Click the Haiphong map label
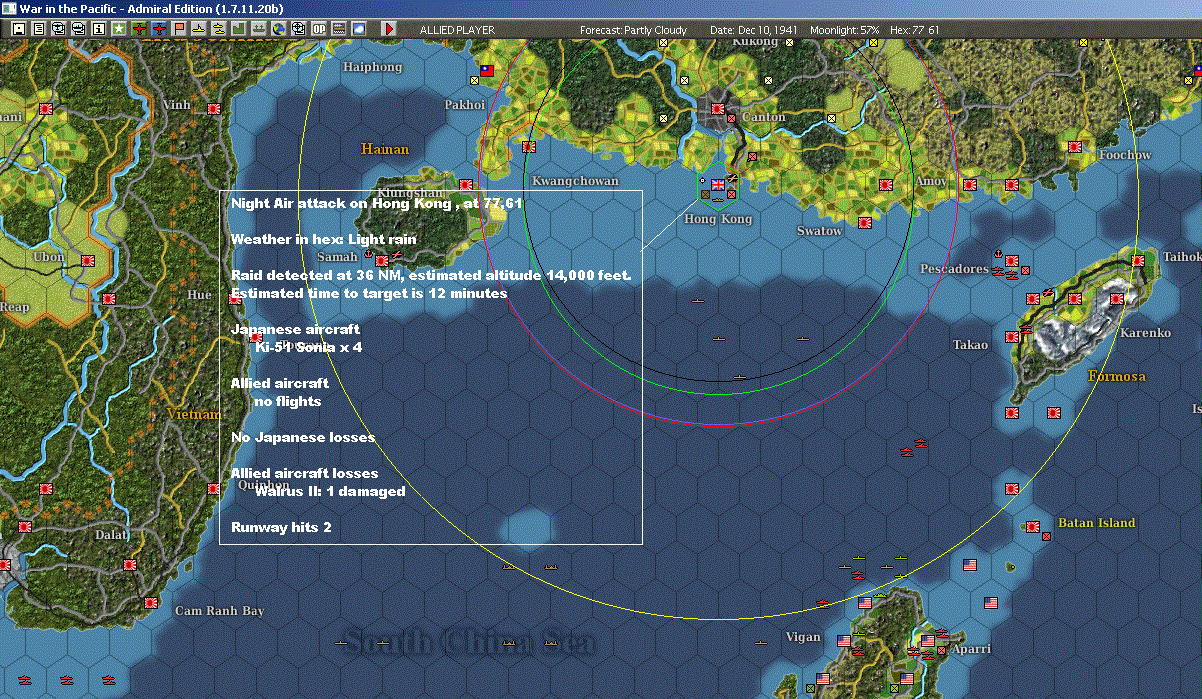The height and width of the screenshot is (699, 1202). (x=373, y=67)
